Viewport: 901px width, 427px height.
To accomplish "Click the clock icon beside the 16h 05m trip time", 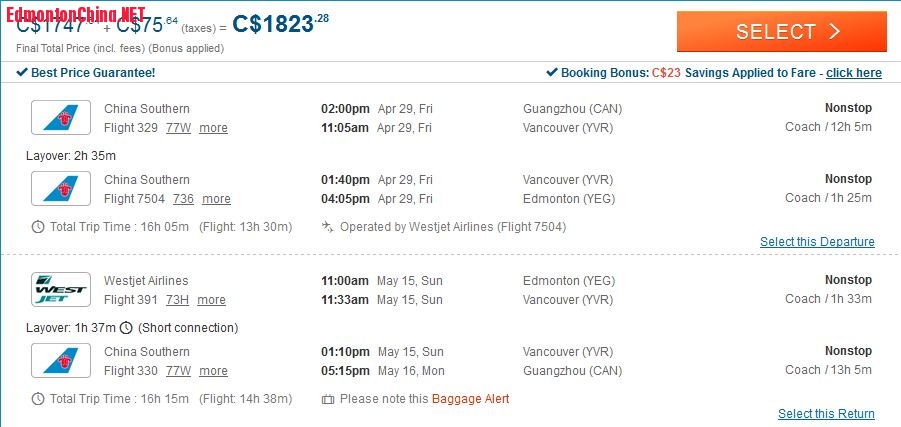I will coord(38,227).
